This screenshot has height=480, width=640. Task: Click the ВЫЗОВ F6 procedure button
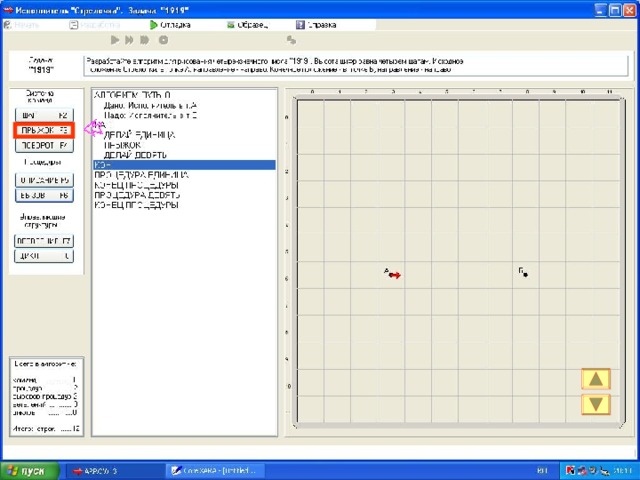[44, 195]
